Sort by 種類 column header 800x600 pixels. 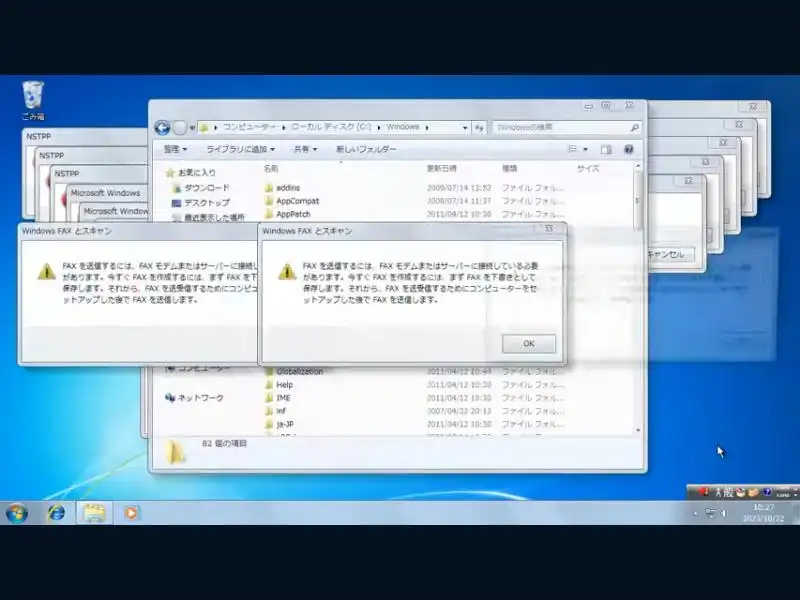coord(510,168)
